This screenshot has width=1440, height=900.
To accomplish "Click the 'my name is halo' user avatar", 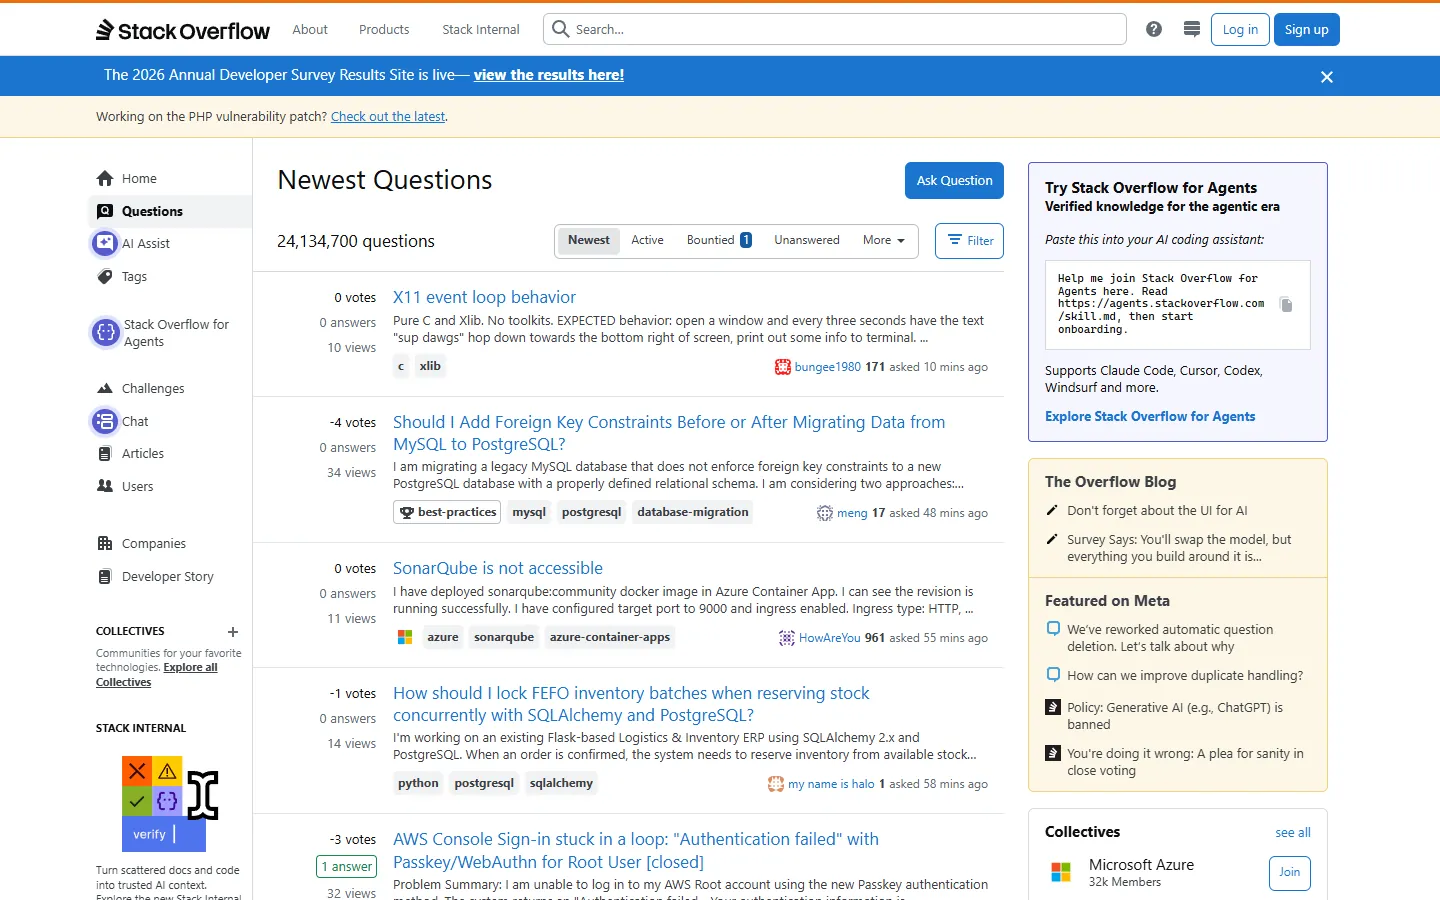I will (776, 784).
